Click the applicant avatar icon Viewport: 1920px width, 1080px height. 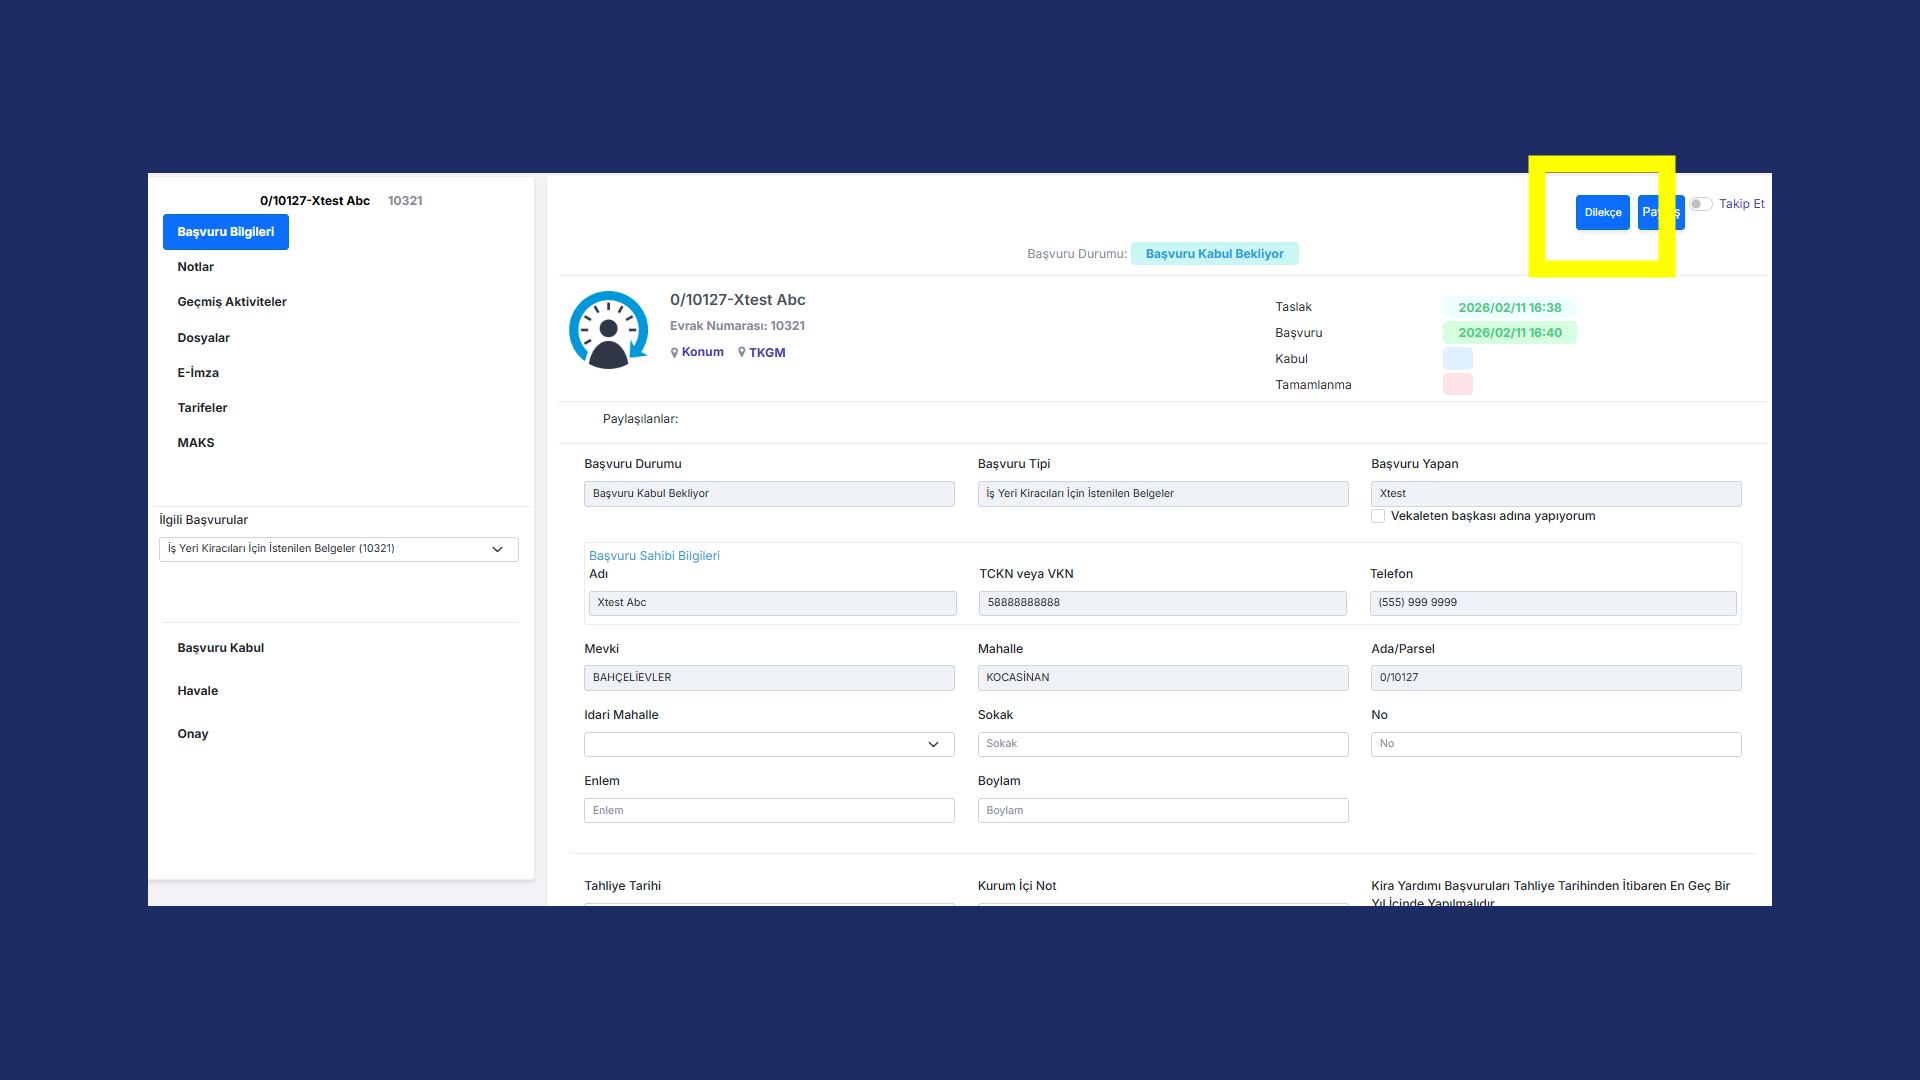pos(608,330)
